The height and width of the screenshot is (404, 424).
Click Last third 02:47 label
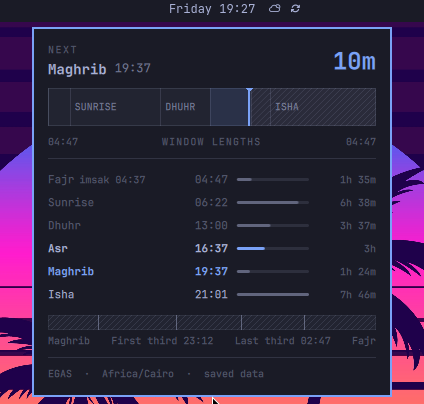(283, 341)
